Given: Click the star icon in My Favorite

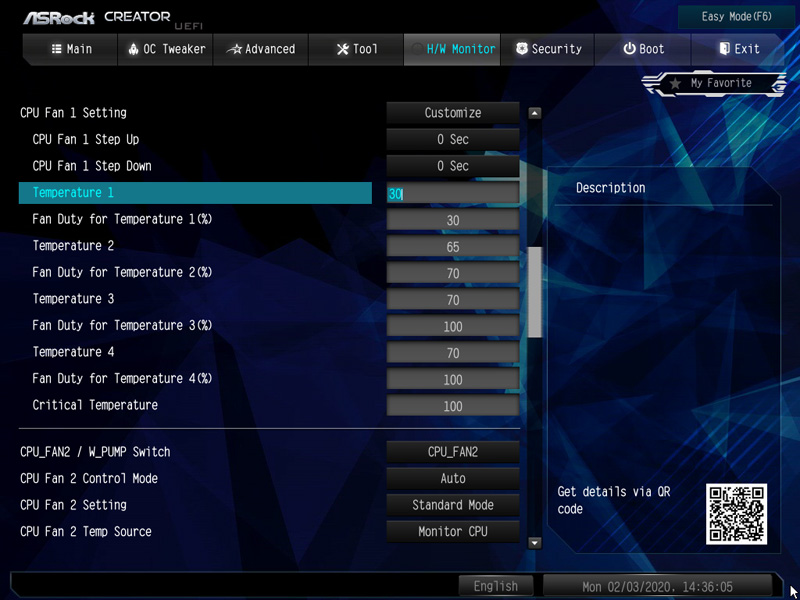Looking at the screenshot, I should click(676, 84).
